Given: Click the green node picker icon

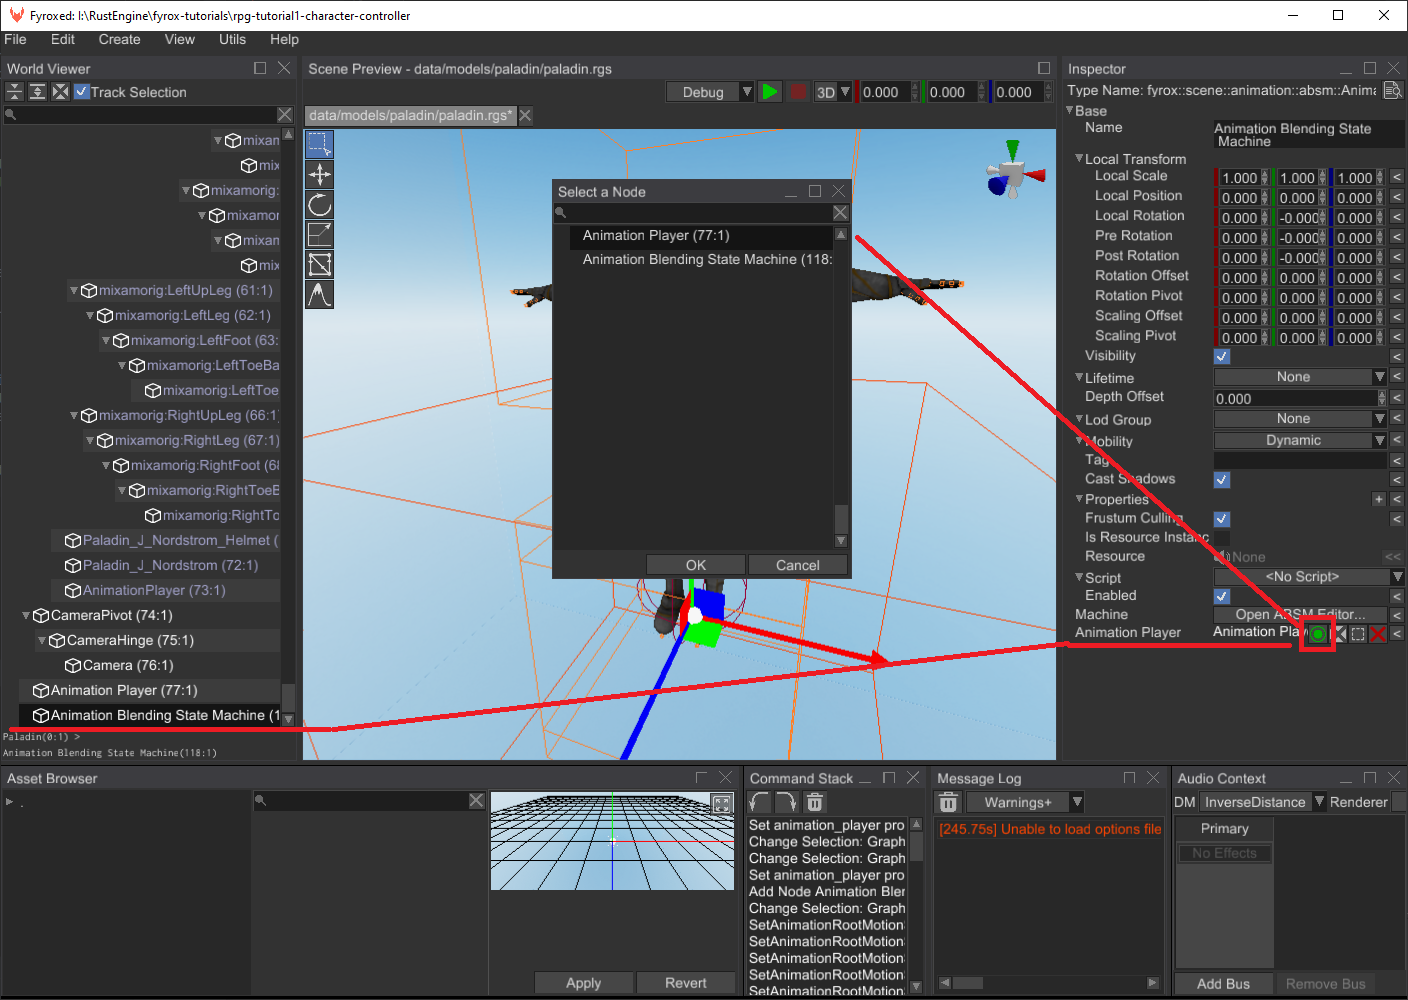Looking at the screenshot, I should click(x=1318, y=634).
